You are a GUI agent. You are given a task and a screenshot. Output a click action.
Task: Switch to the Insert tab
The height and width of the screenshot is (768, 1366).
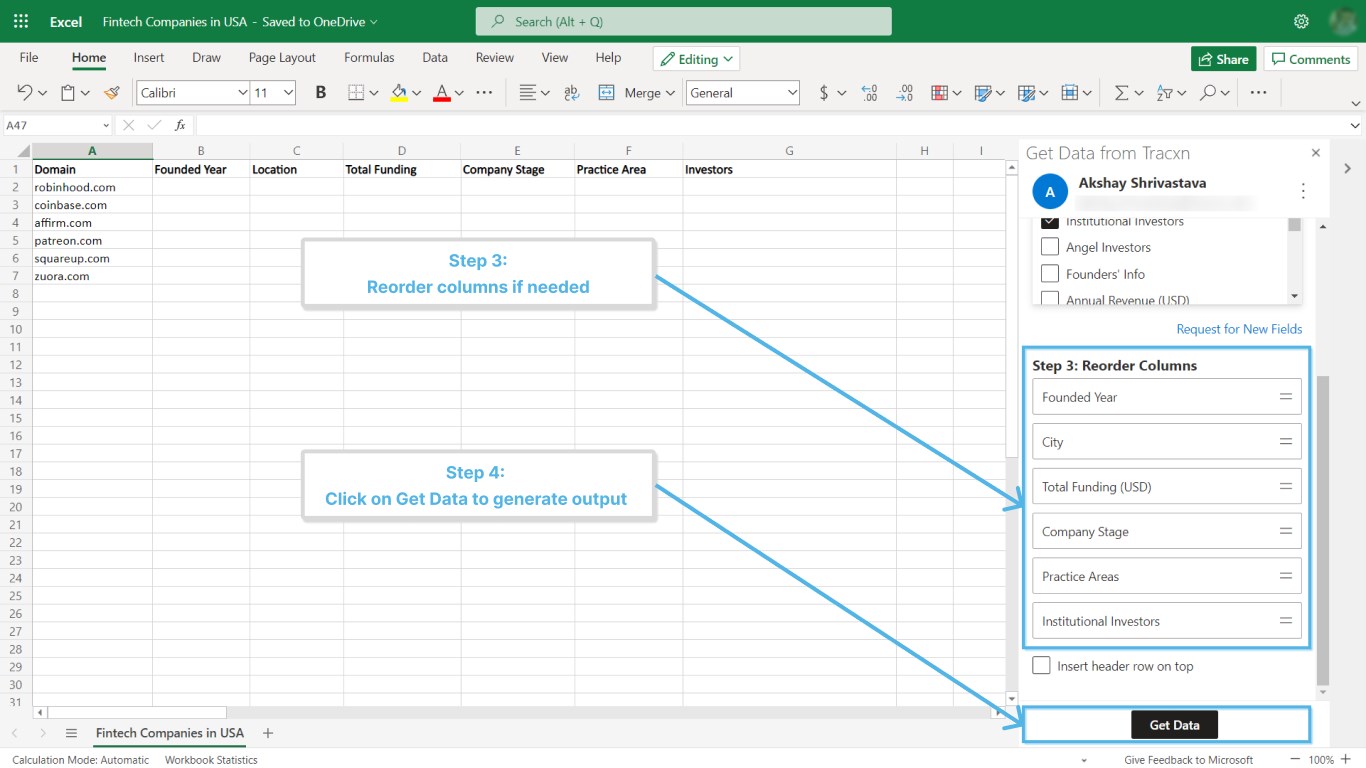pyautogui.click(x=149, y=58)
